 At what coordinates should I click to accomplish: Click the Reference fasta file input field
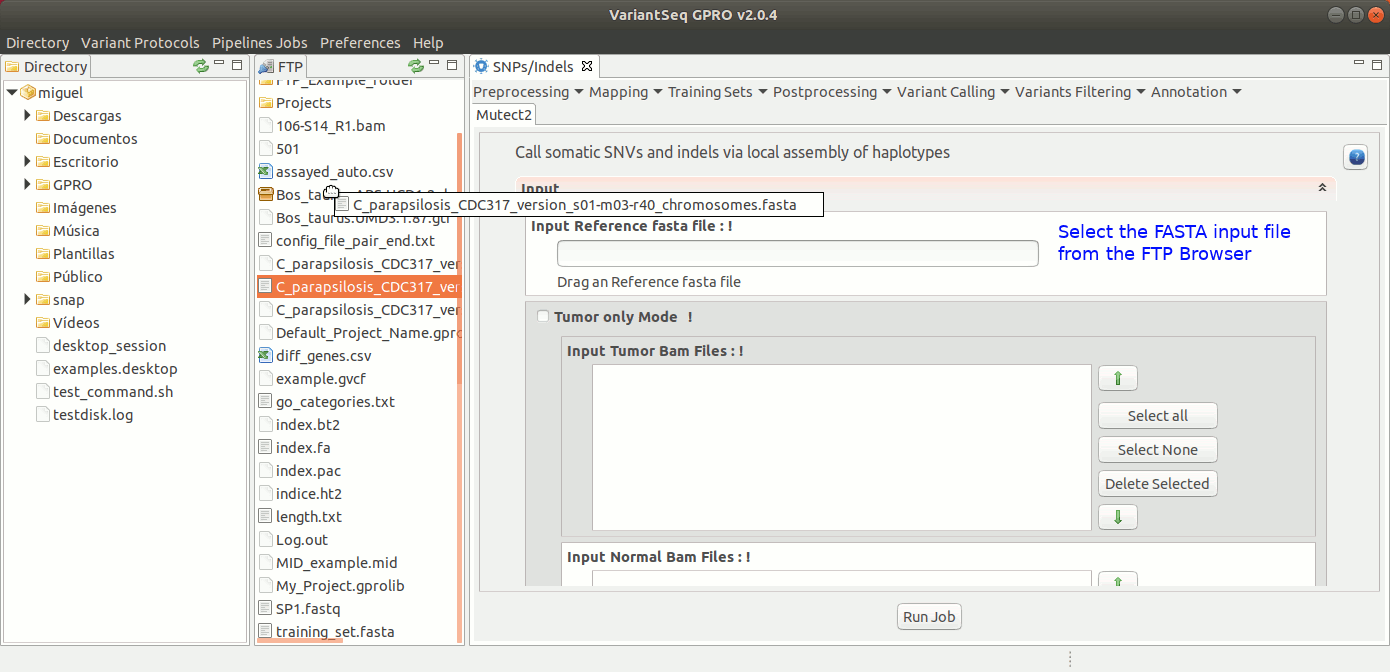coord(797,254)
